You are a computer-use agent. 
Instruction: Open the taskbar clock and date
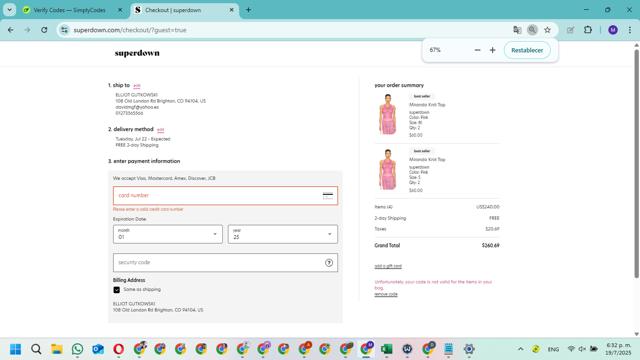618,349
